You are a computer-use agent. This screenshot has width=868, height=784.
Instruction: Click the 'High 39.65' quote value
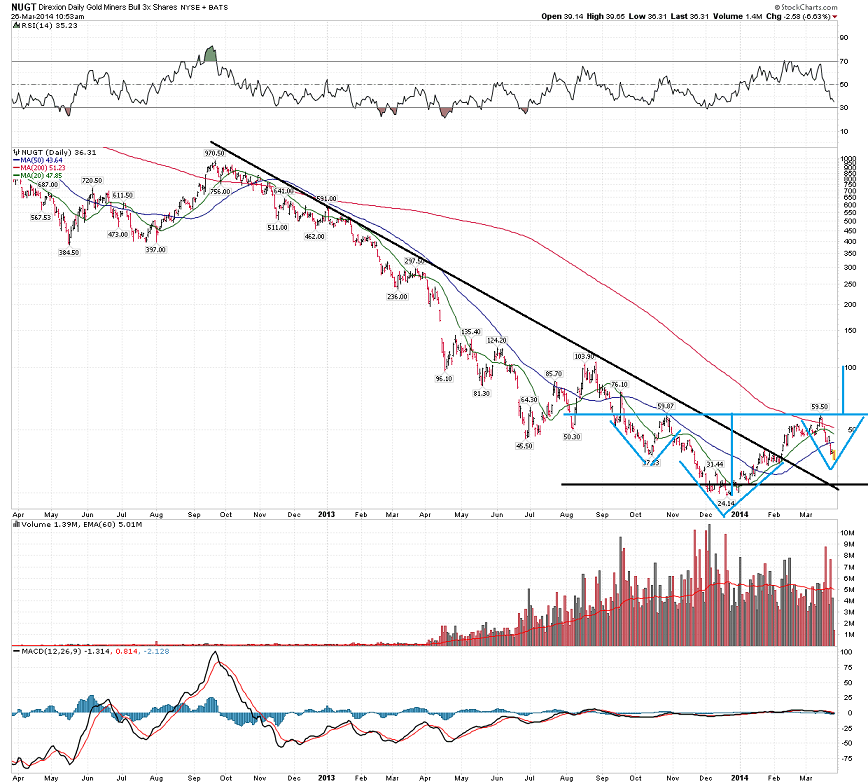(x=606, y=17)
